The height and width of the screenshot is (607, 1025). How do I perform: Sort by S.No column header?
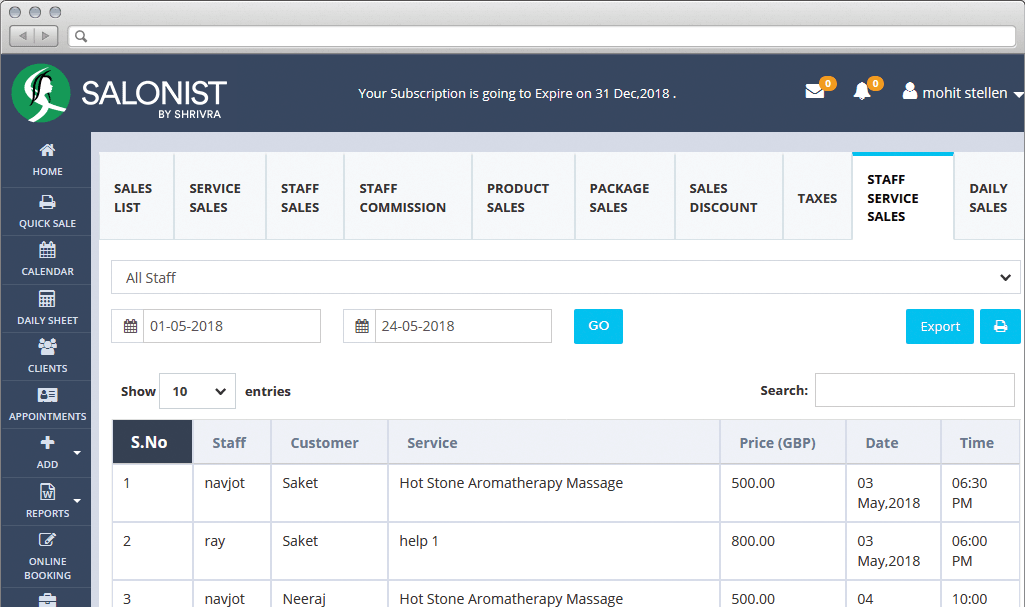pos(152,442)
